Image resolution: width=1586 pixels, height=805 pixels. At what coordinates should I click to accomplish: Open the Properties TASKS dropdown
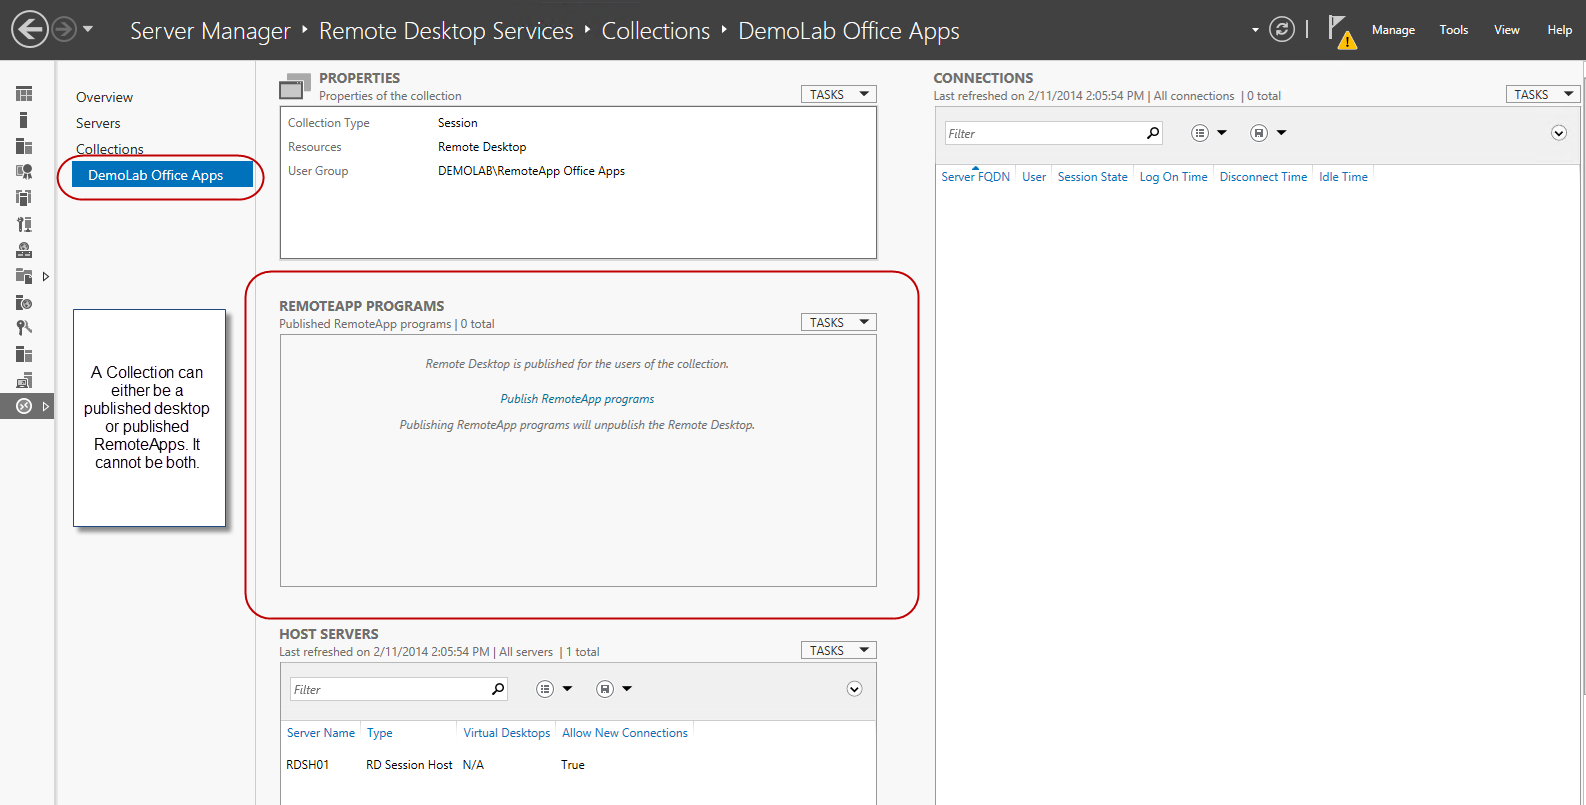(x=838, y=94)
